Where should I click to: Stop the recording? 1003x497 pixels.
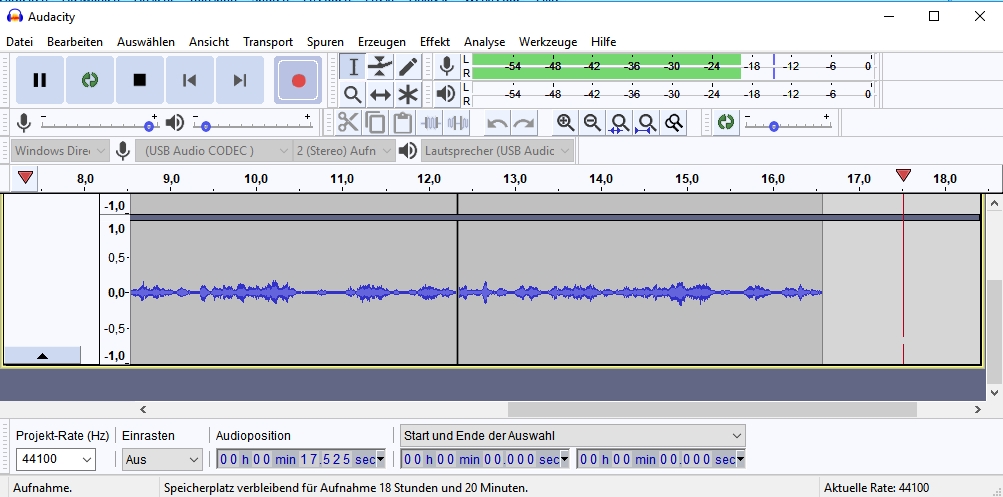(139, 80)
